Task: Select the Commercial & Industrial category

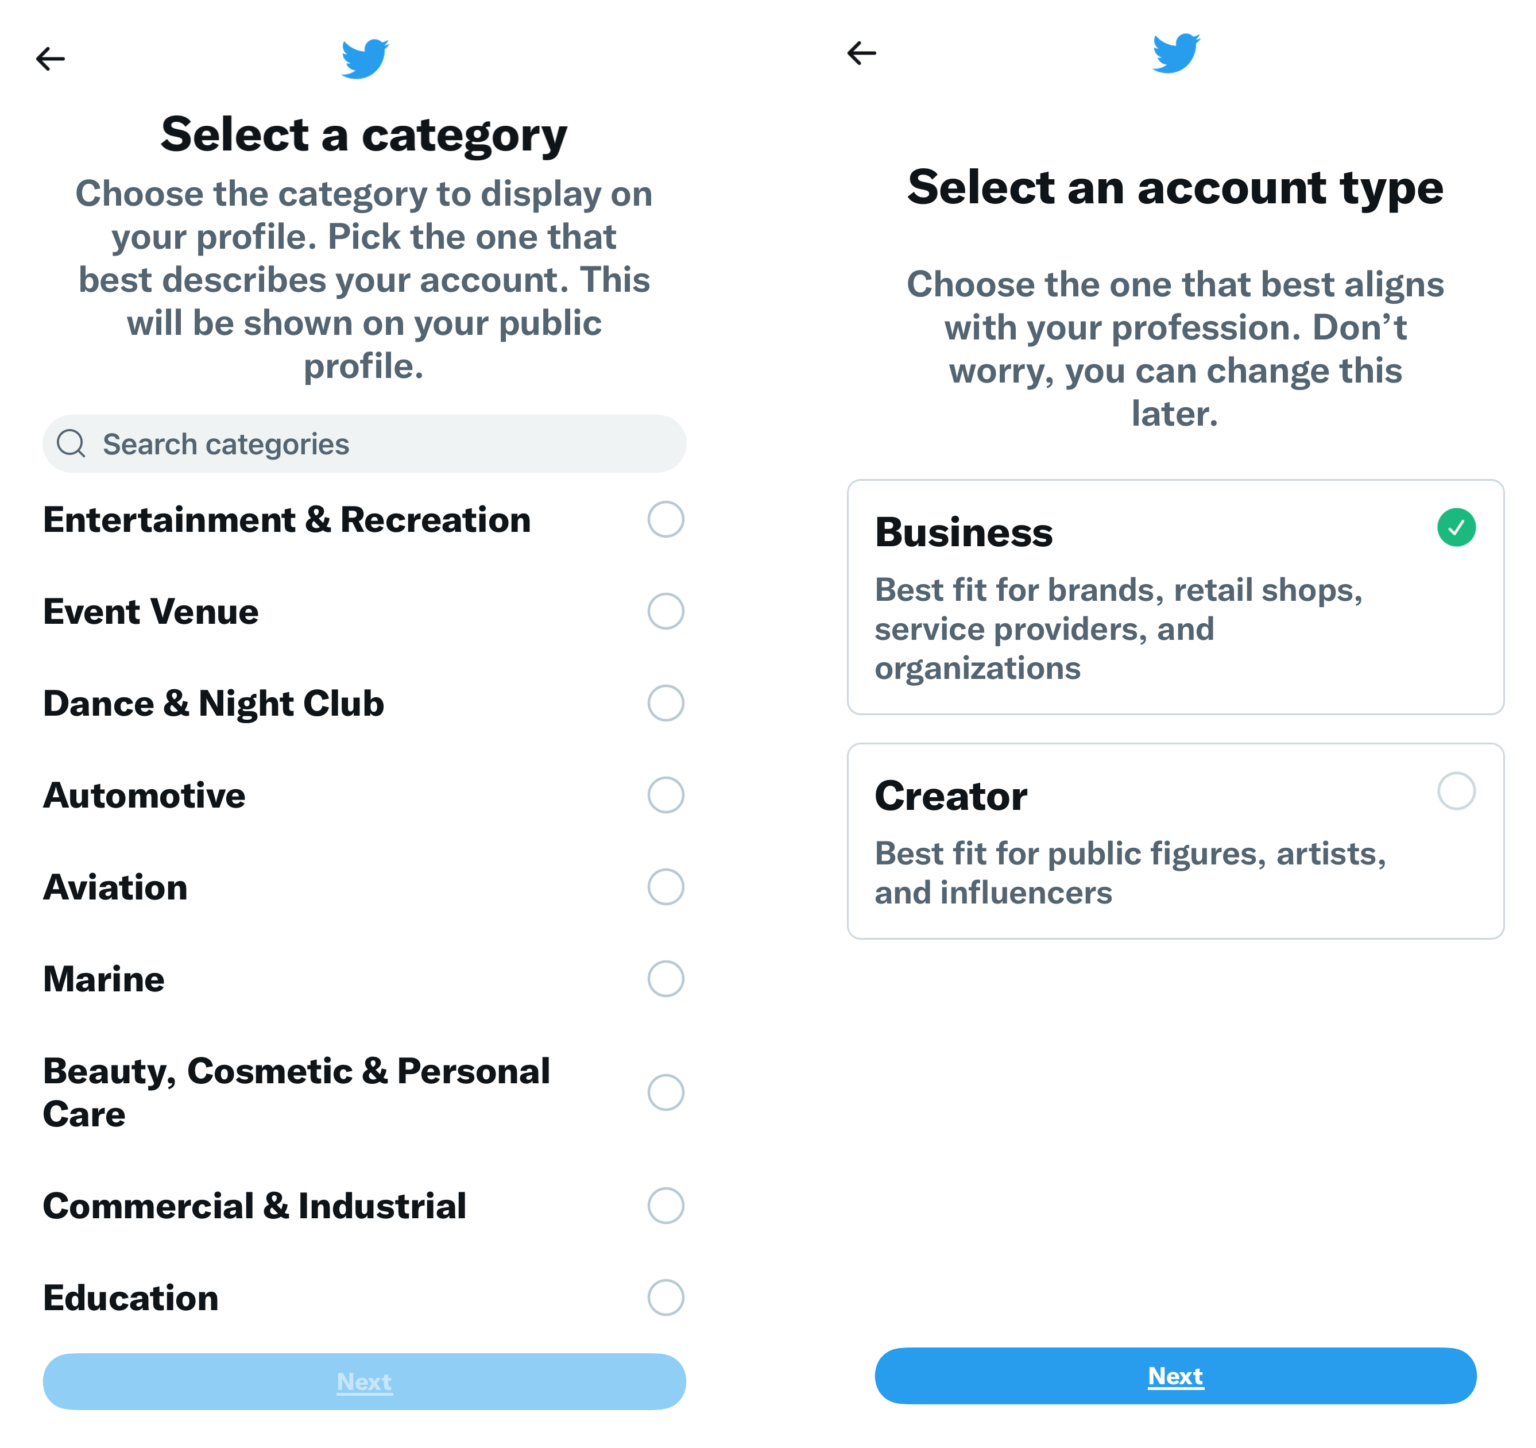Action: point(665,1206)
